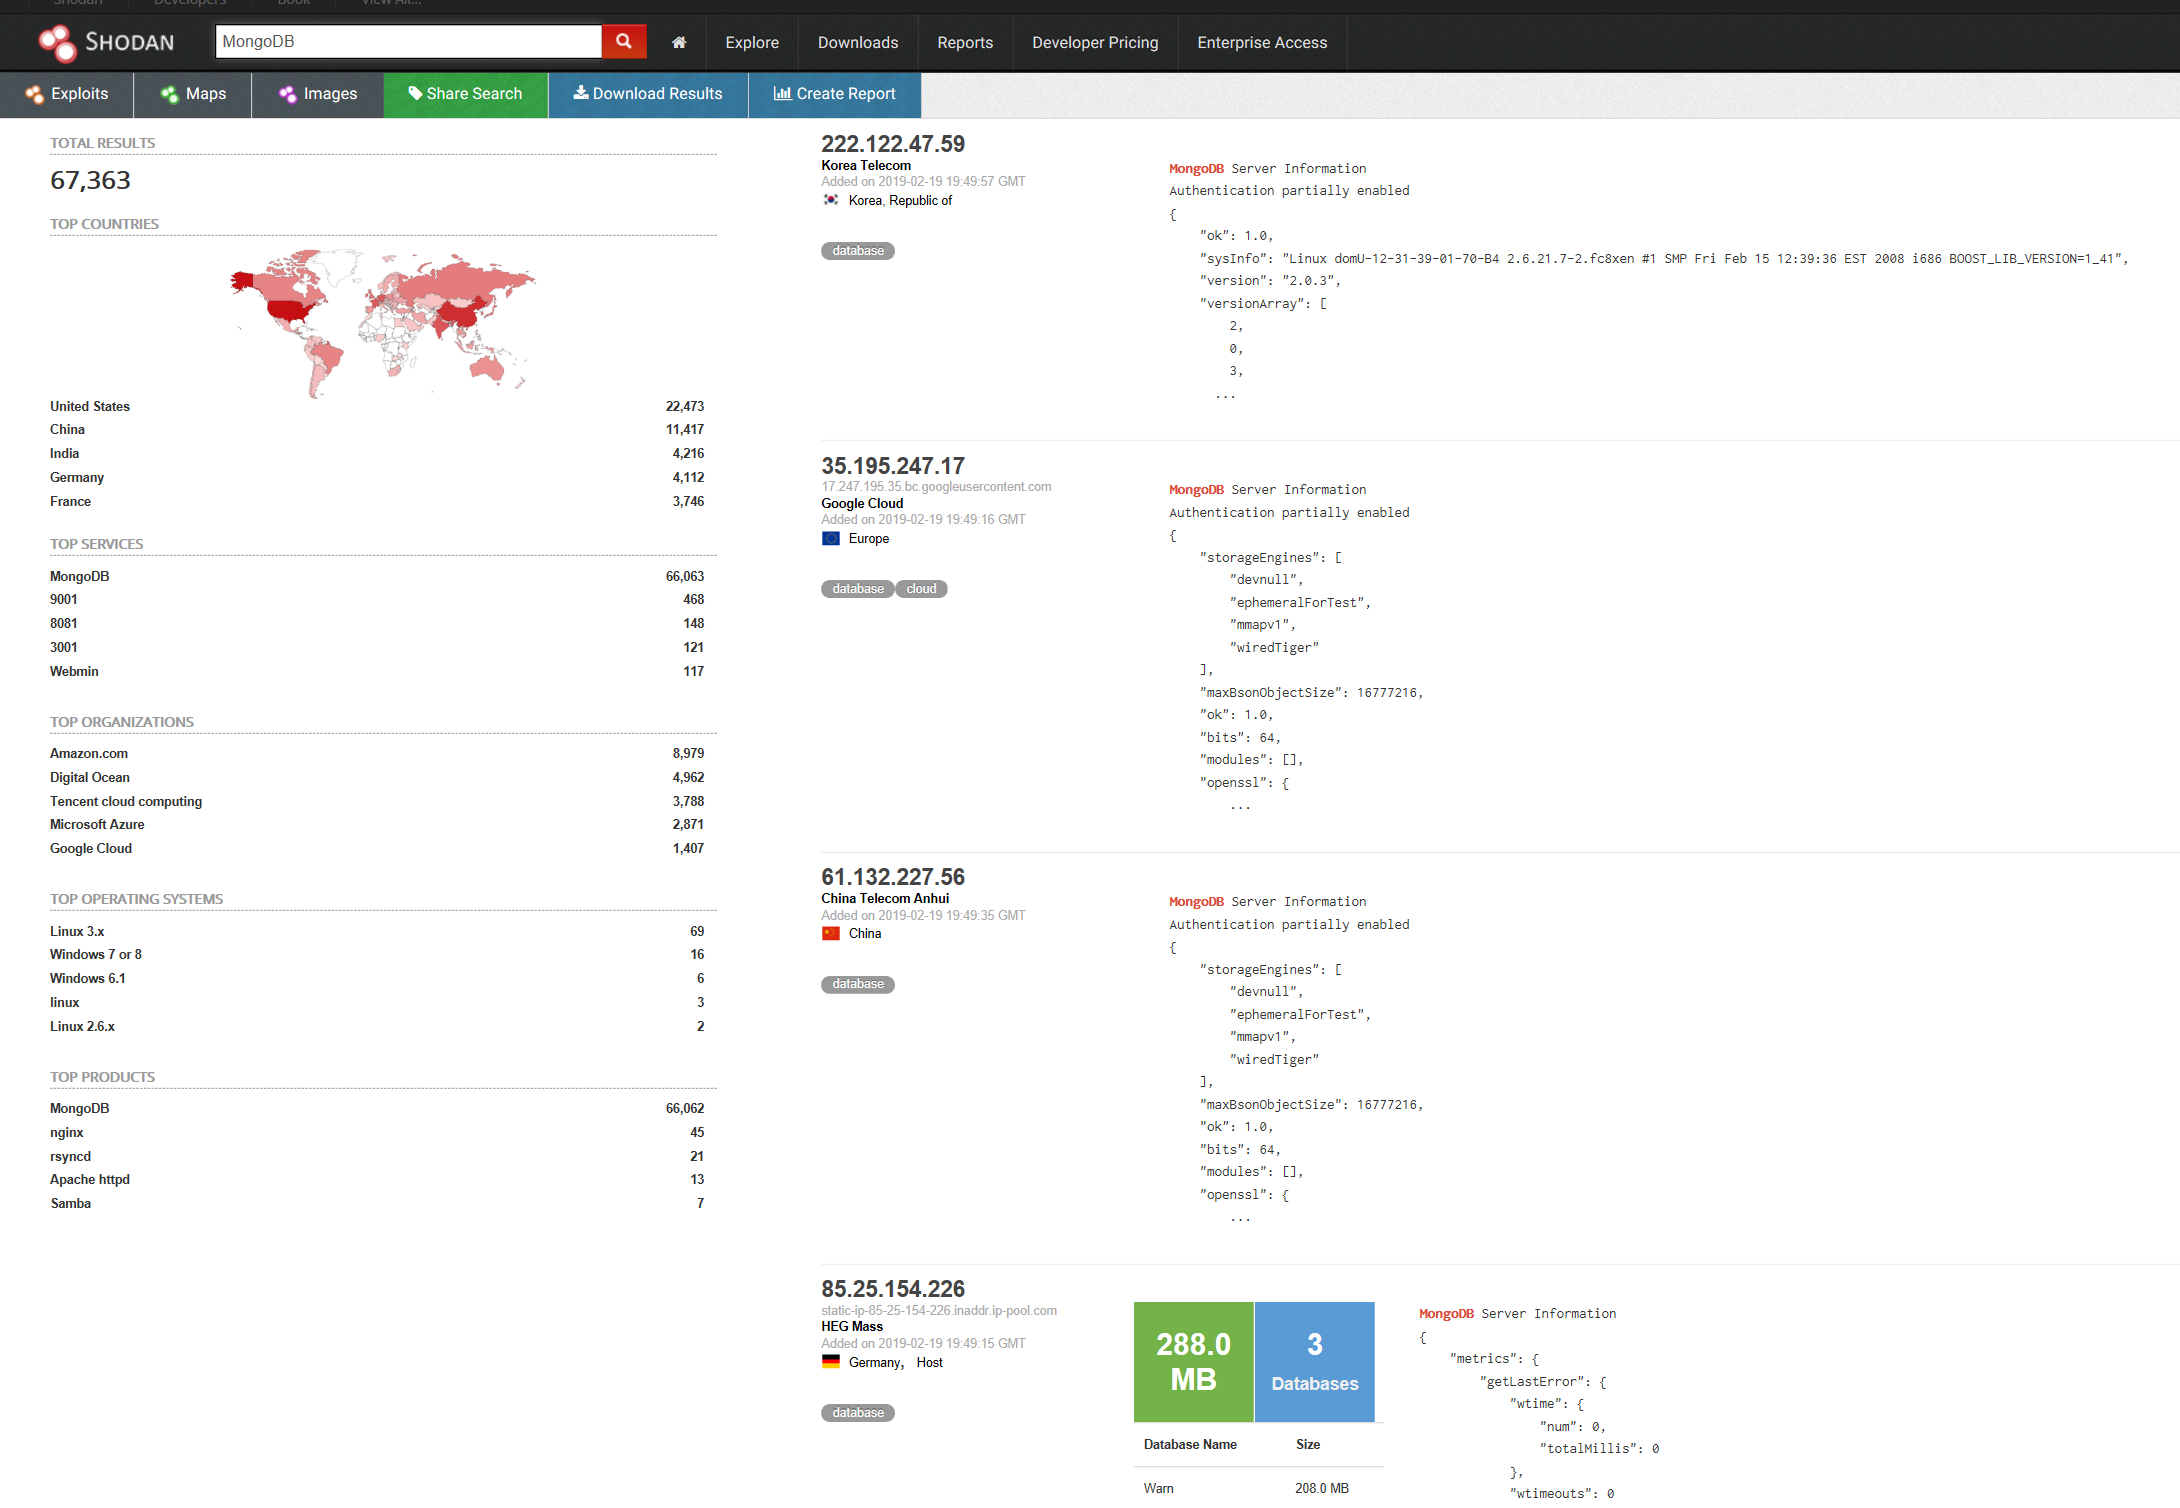
Task: Open the Exploits section
Action: 67,94
